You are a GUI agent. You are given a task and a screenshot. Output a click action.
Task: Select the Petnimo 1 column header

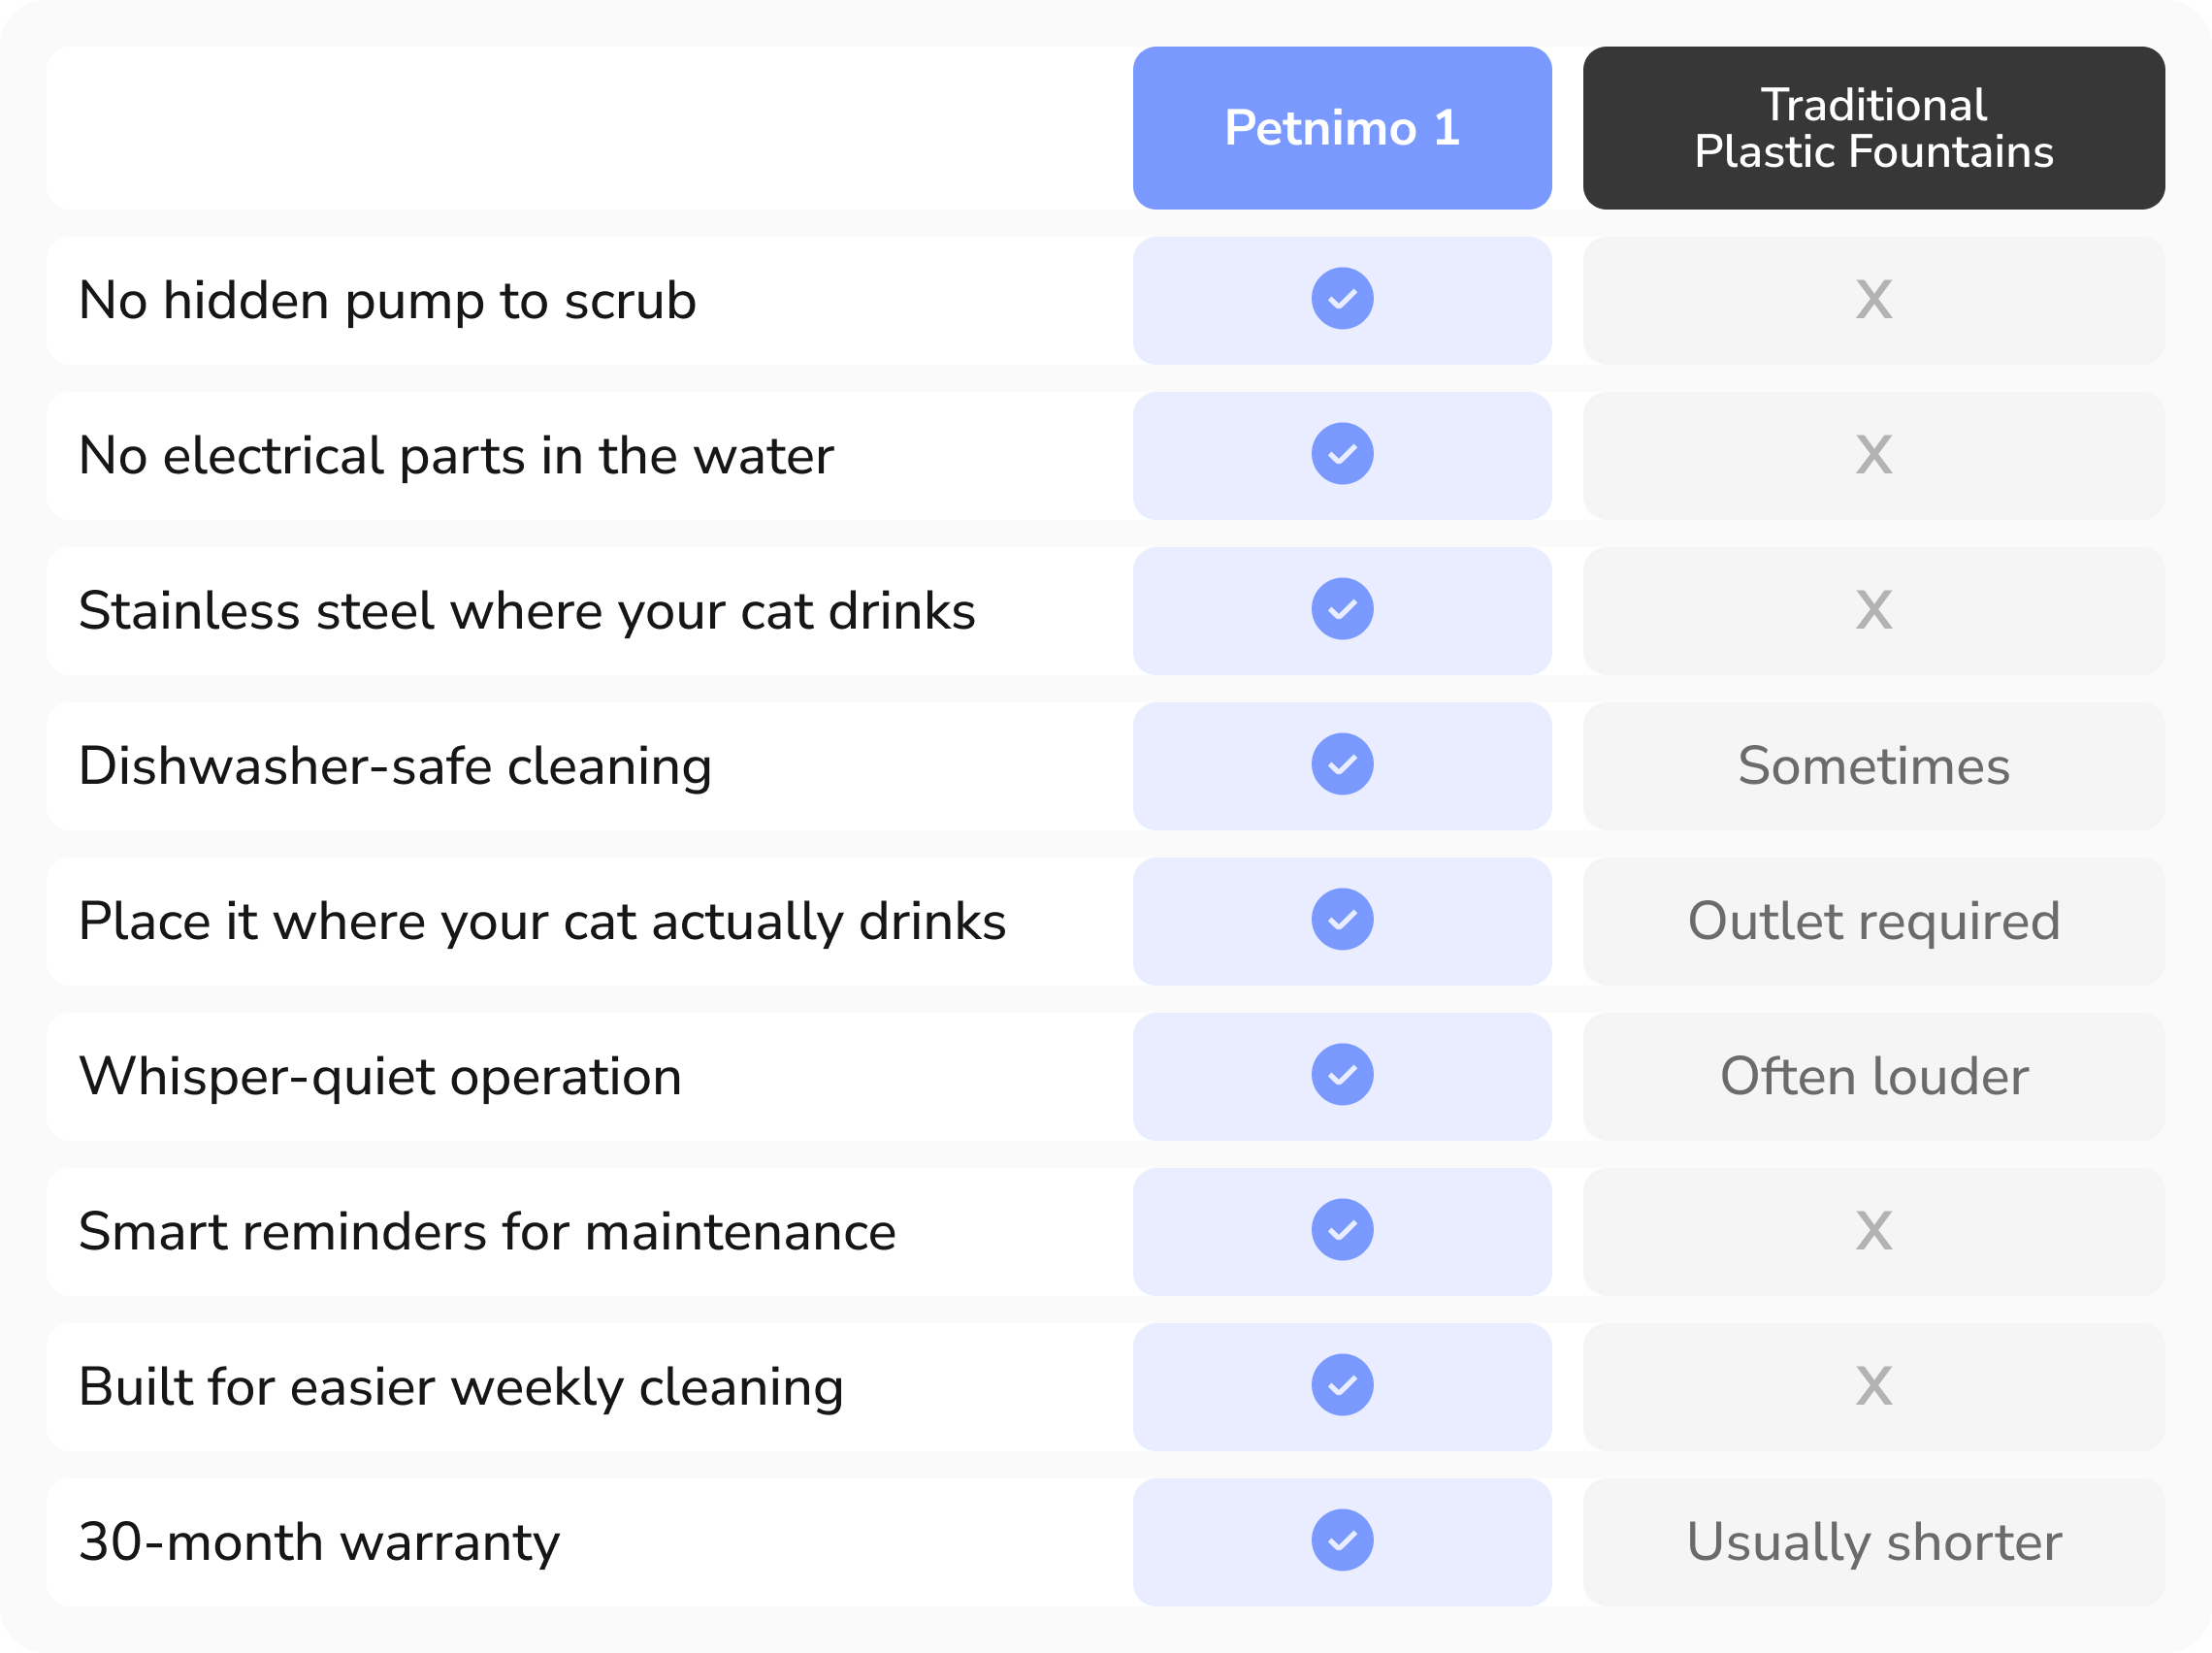1342,128
